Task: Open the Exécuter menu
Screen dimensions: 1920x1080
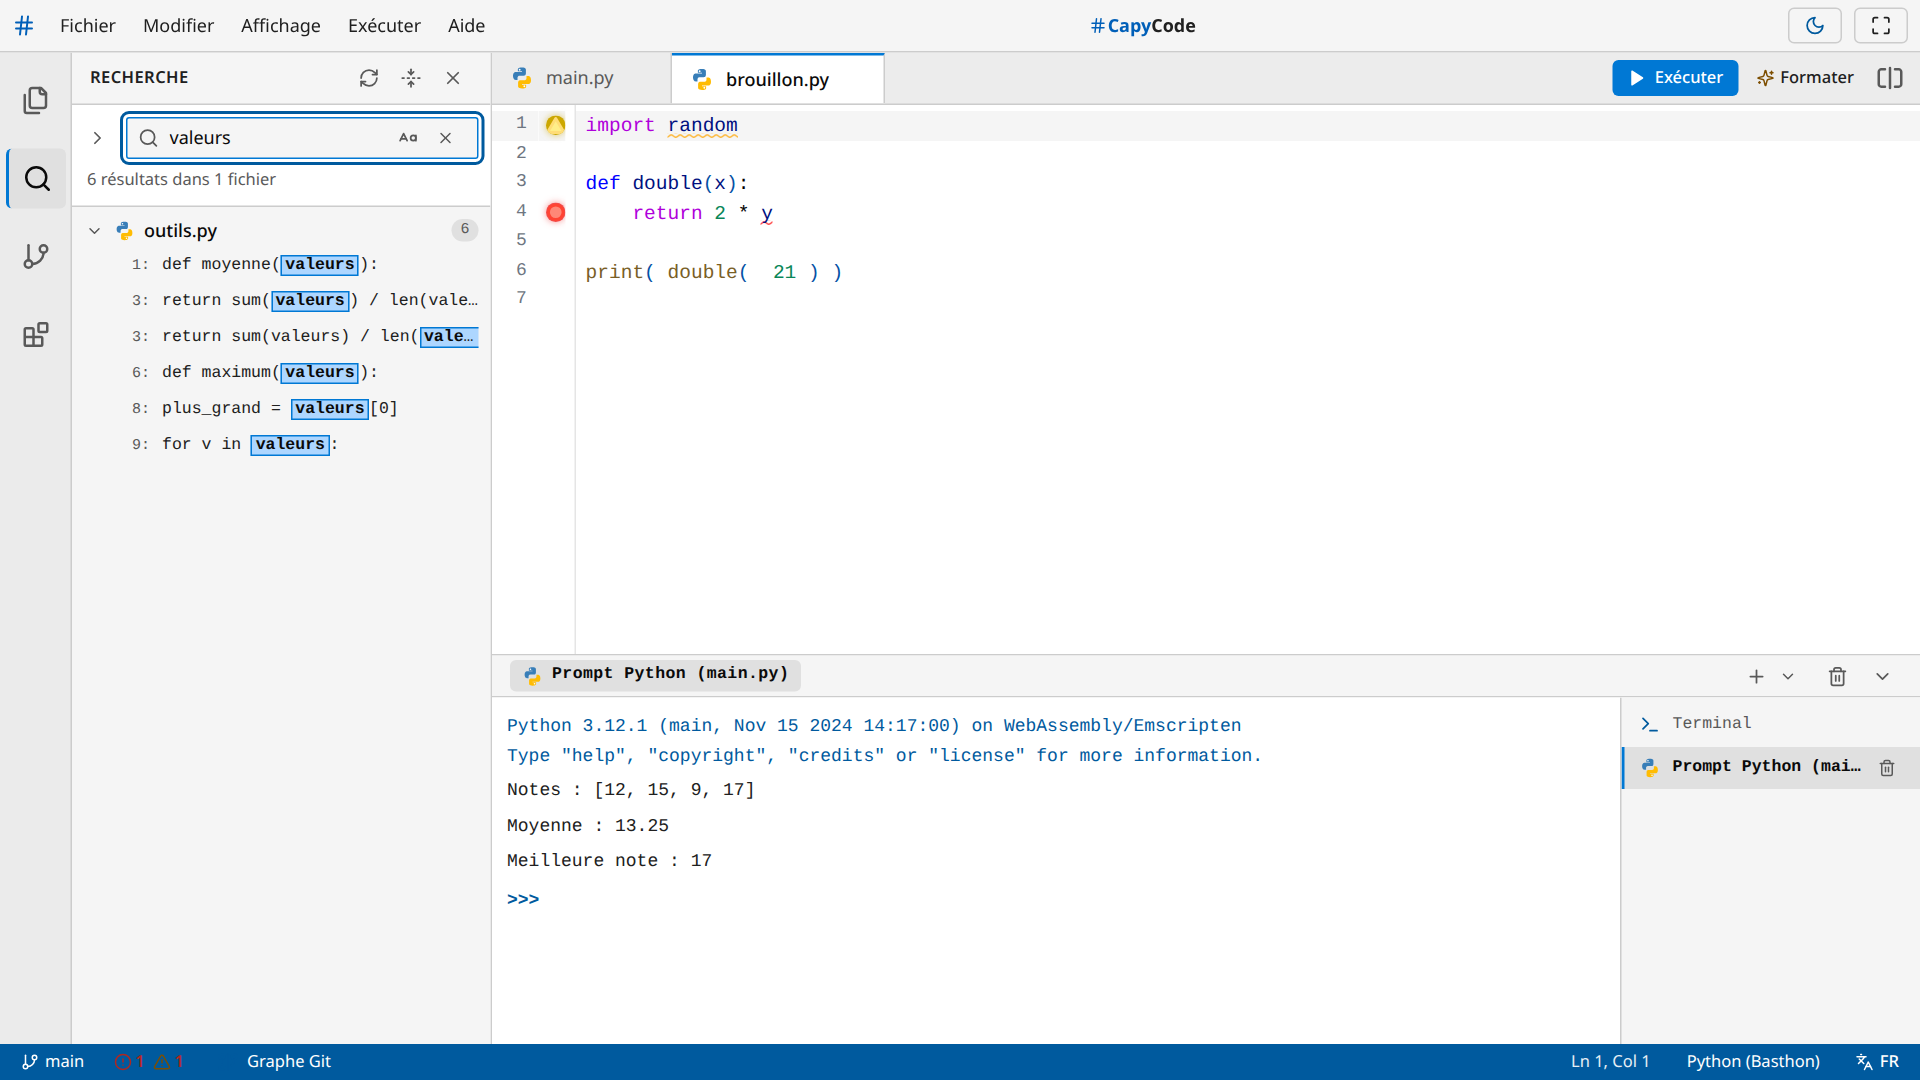Action: tap(384, 26)
